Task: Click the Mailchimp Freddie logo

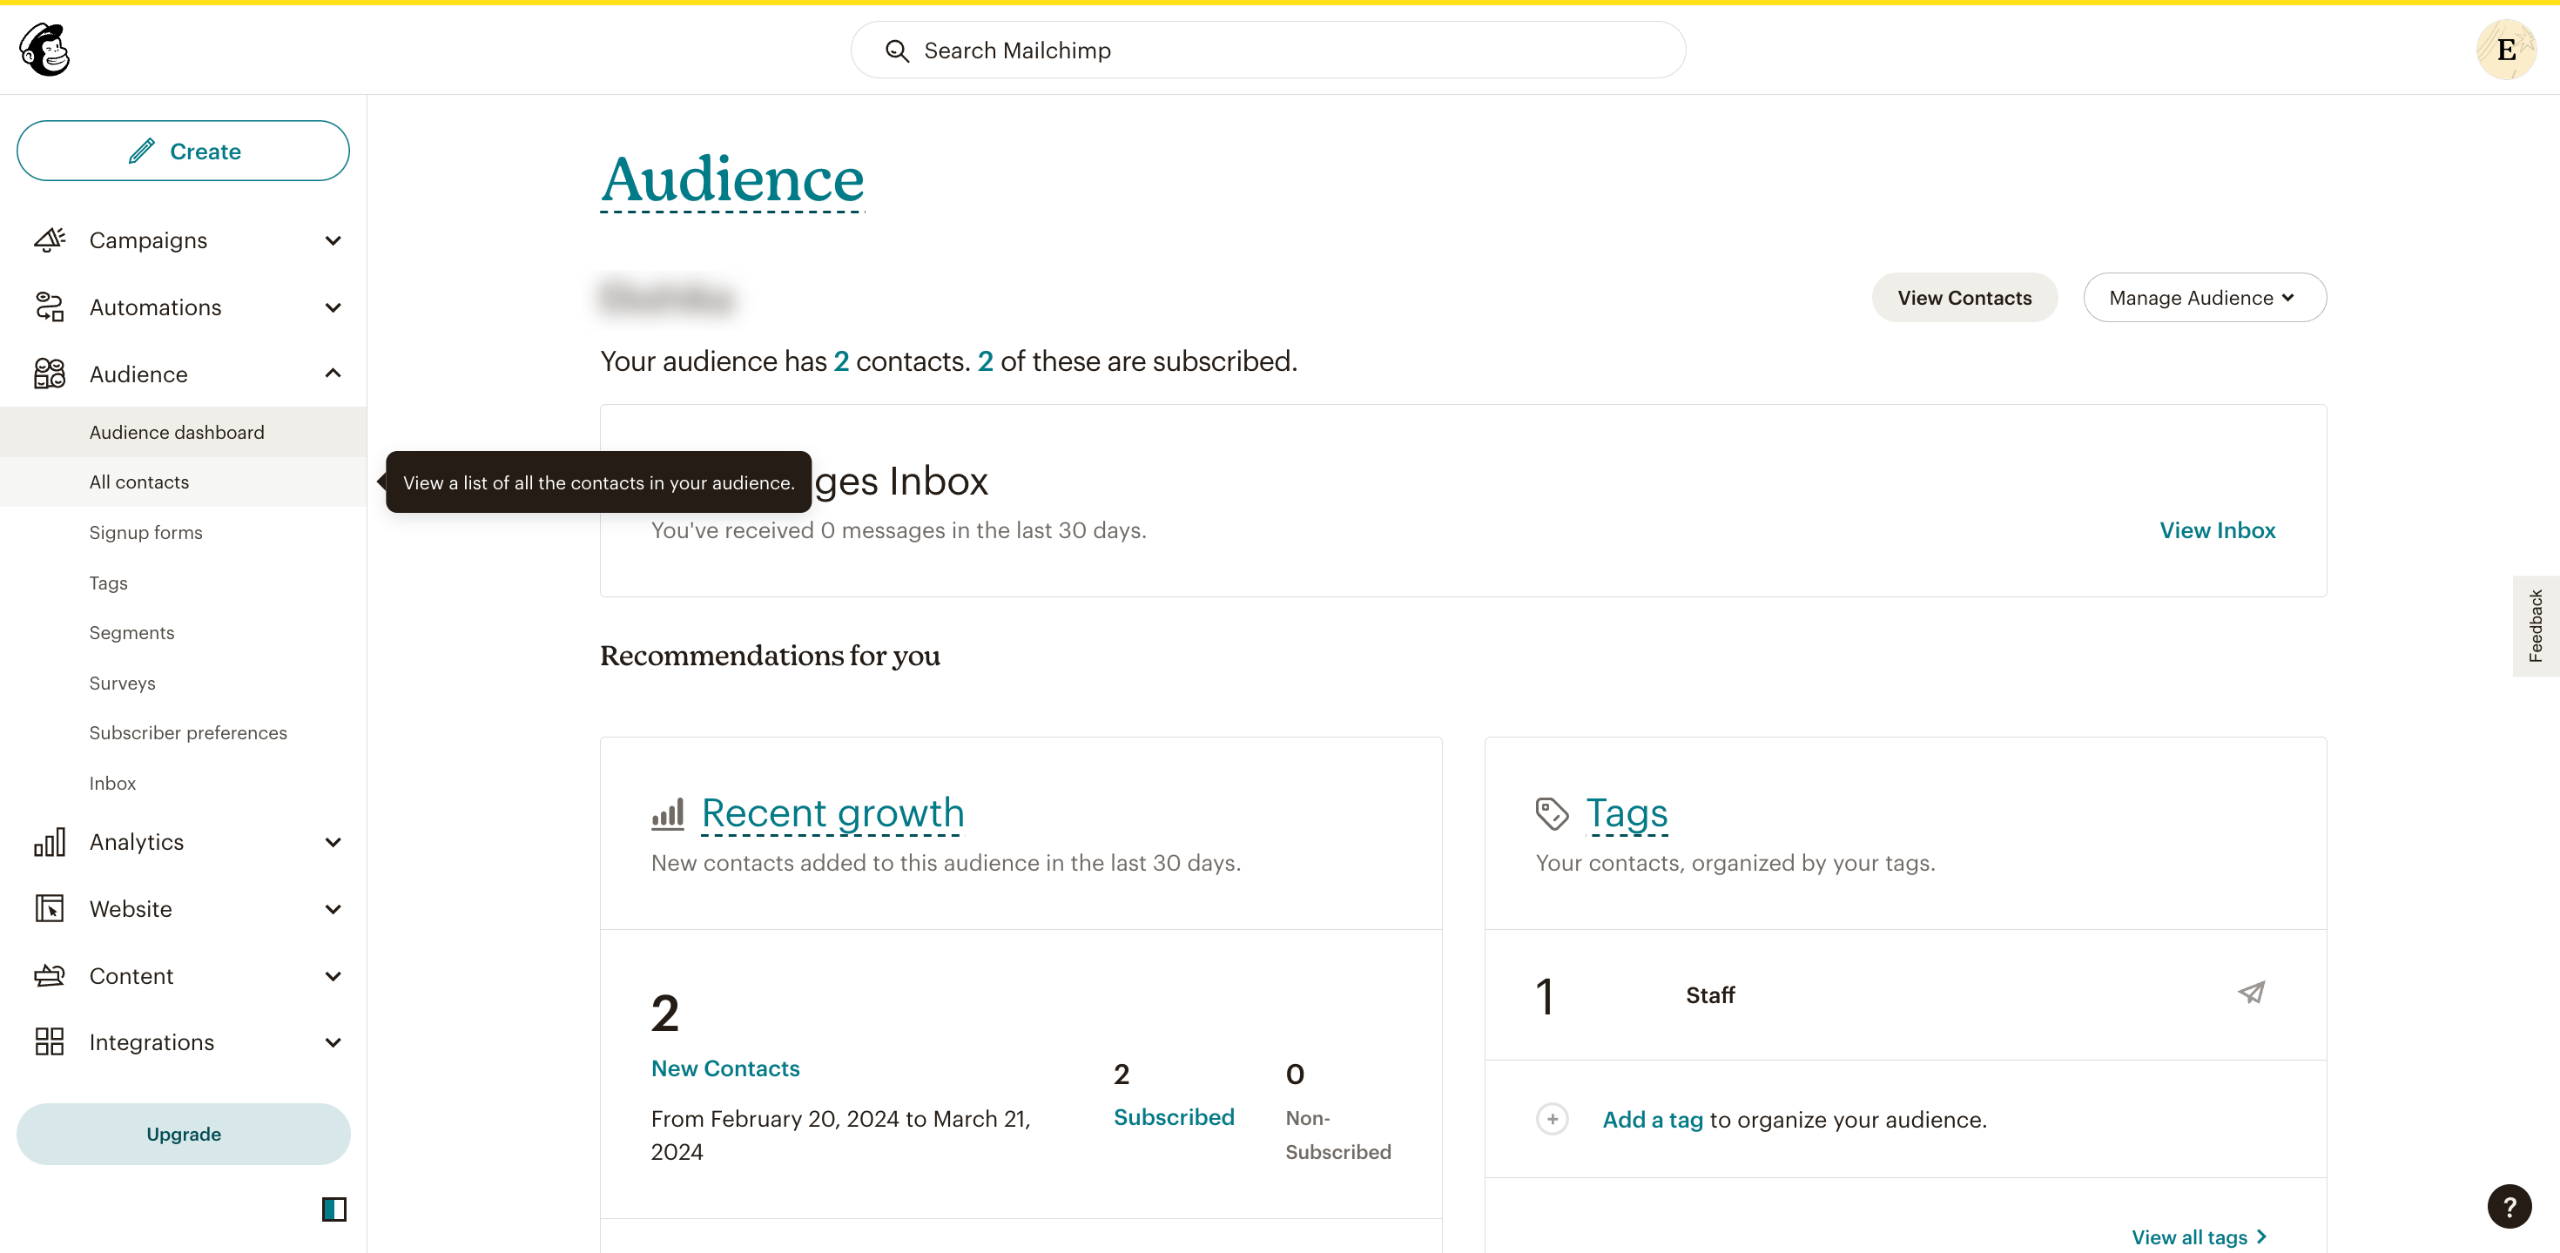Action: click(45, 49)
